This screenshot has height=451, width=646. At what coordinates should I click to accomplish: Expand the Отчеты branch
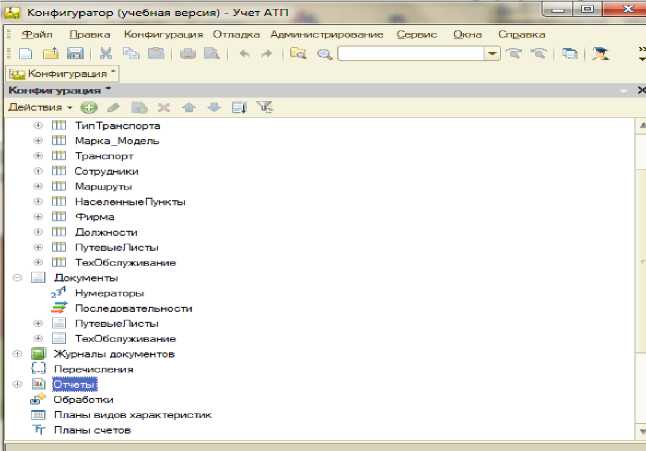17,384
